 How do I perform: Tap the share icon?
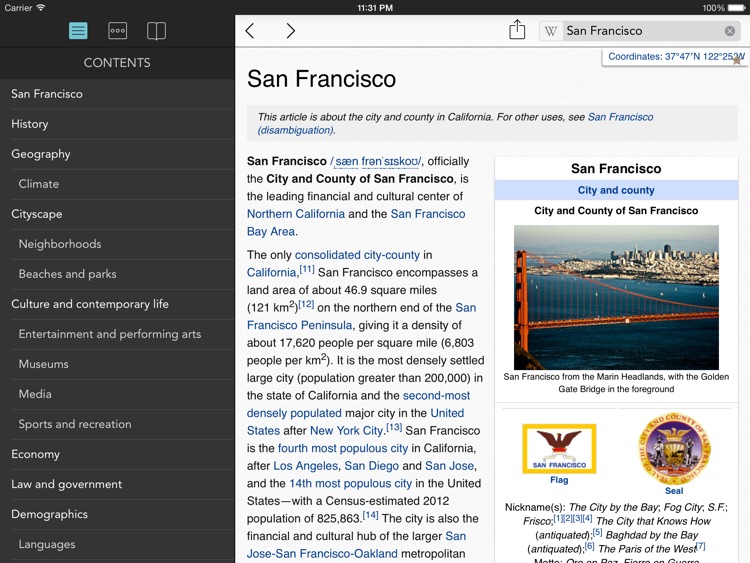coord(517,31)
